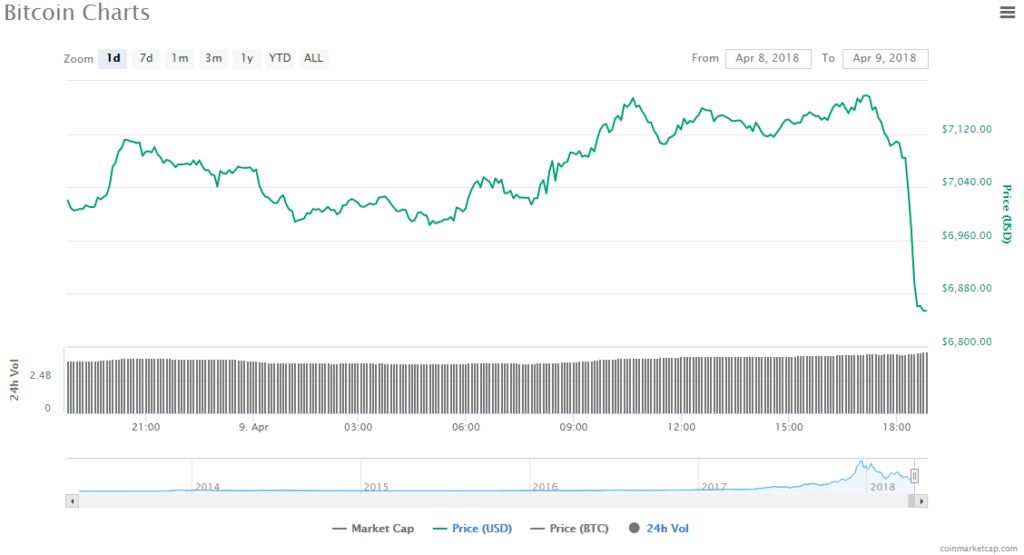This screenshot has width=1024, height=555.
Task: Show ALL time price history
Action: [x=313, y=58]
